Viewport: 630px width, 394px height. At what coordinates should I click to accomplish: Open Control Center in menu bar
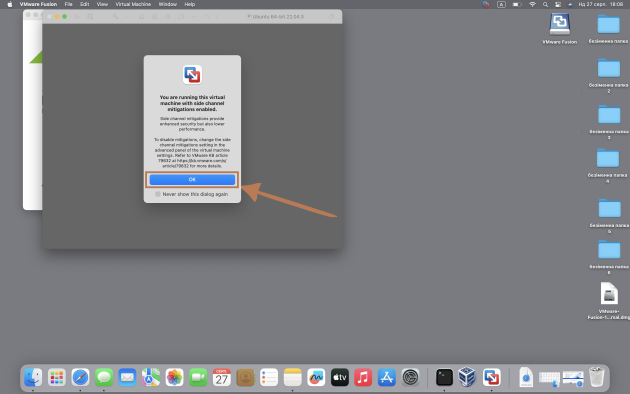tap(558, 4)
